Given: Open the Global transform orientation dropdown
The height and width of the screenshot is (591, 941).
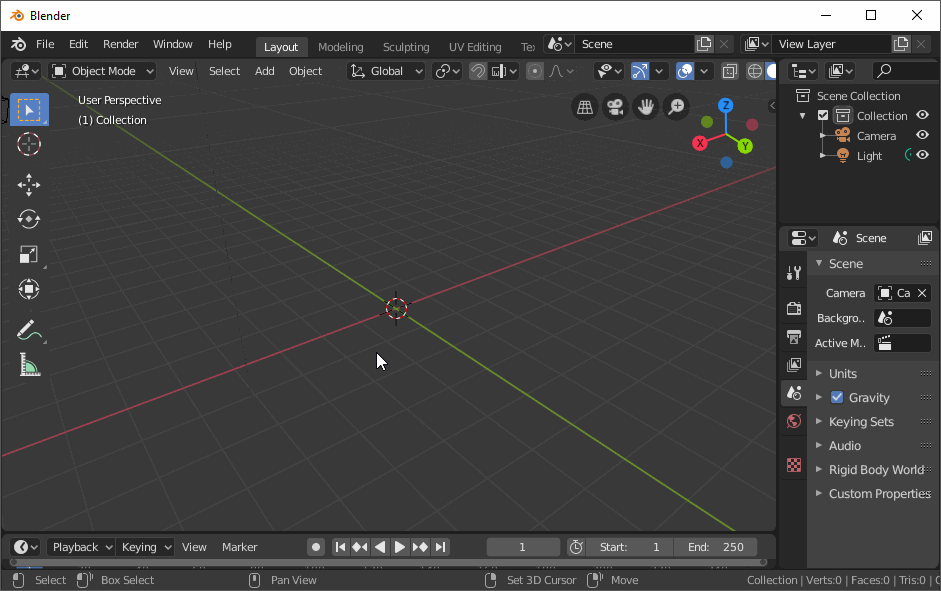Looking at the screenshot, I should coord(386,70).
